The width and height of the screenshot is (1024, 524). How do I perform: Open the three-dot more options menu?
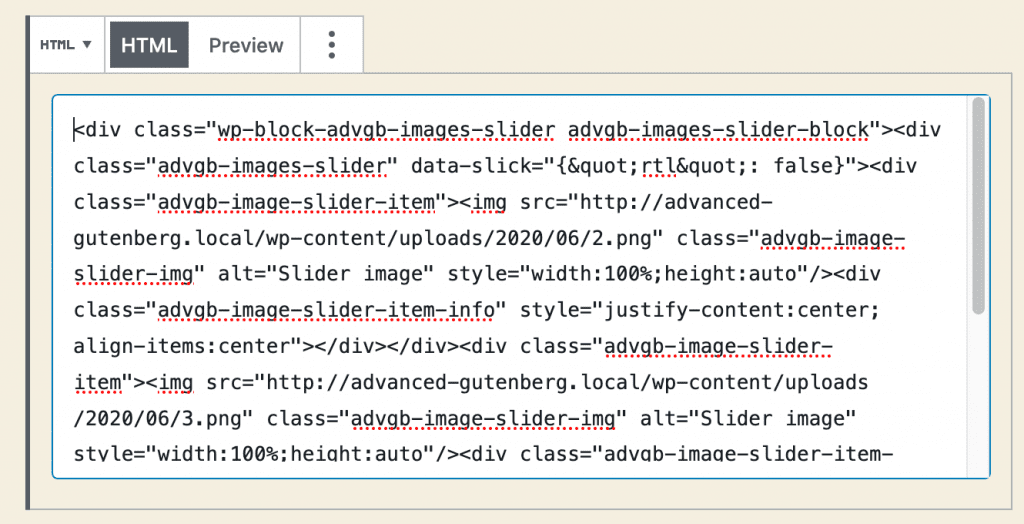[332, 45]
